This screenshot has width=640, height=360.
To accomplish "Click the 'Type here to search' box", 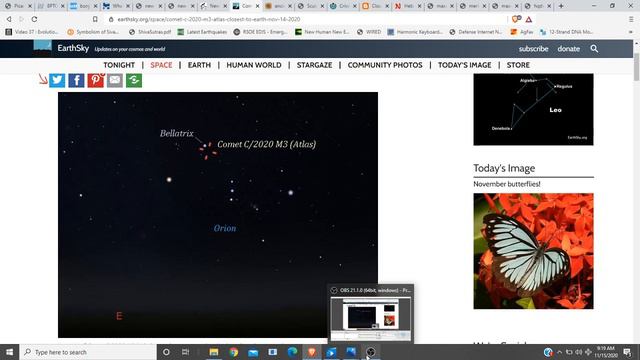I will tap(88, 352).
